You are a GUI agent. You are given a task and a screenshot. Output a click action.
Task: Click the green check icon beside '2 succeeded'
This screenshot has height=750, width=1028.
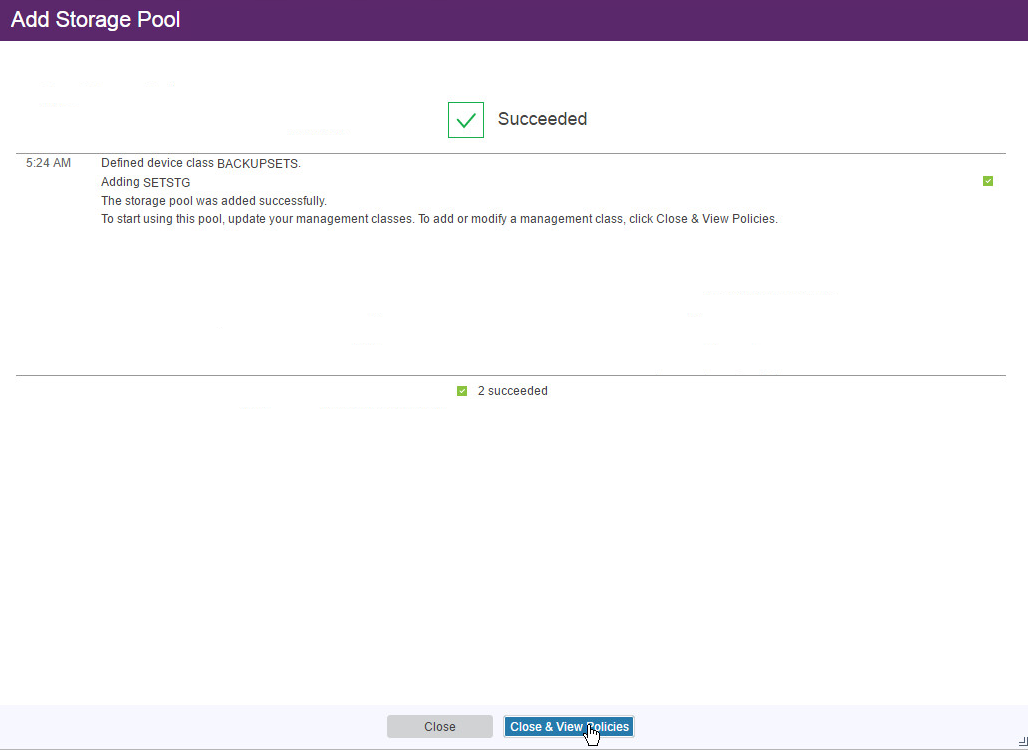(x=462, y=391)
